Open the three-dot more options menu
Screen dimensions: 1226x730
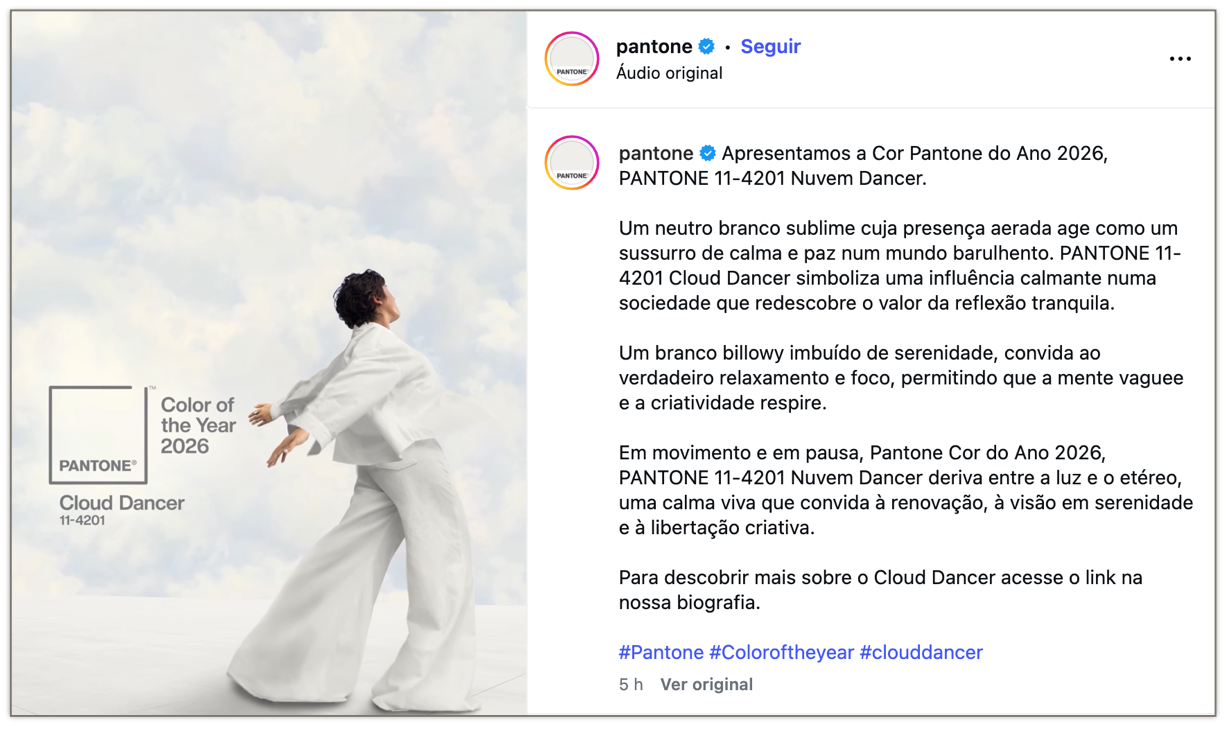coord(1180,59)
